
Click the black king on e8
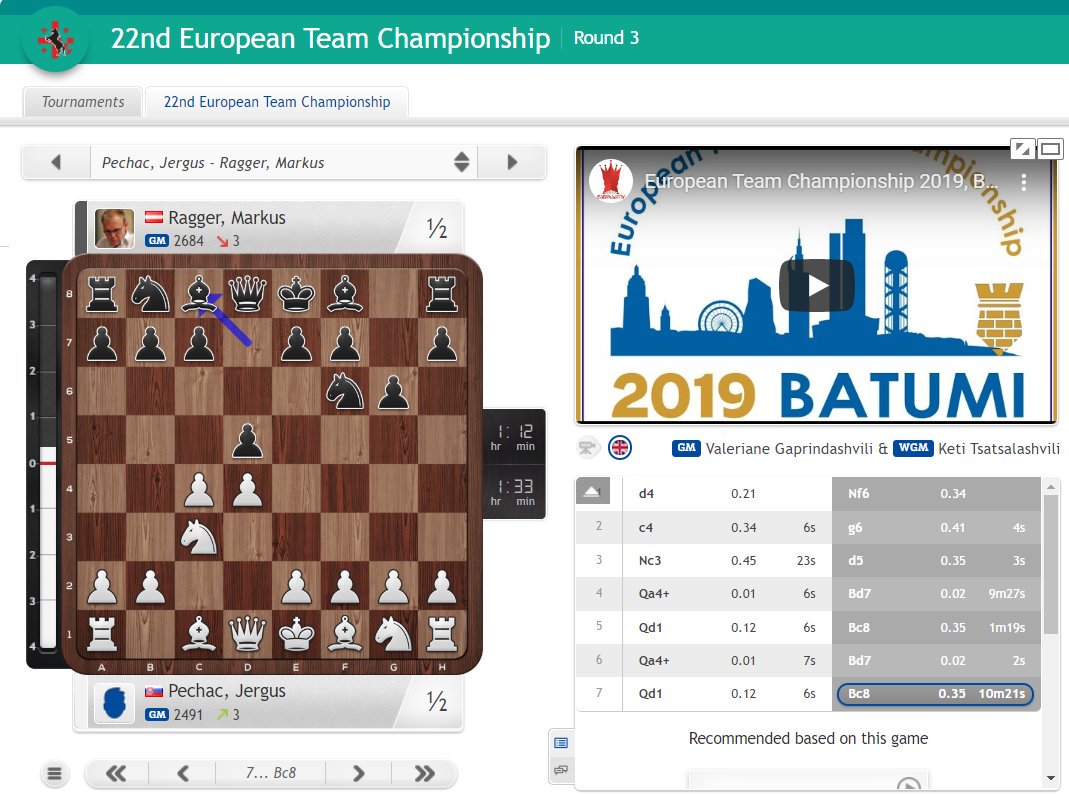(x=297, y=294)
